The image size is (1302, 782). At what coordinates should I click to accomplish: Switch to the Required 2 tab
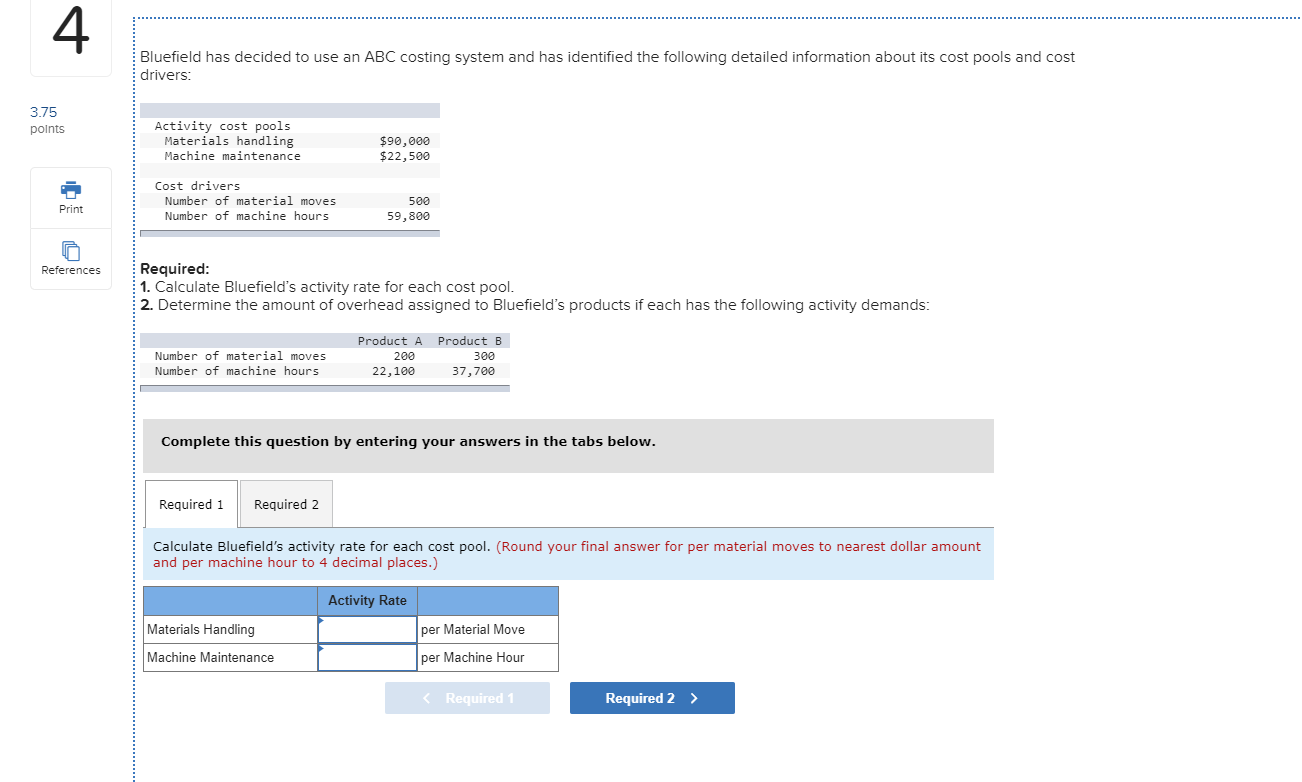coord(286,504)
